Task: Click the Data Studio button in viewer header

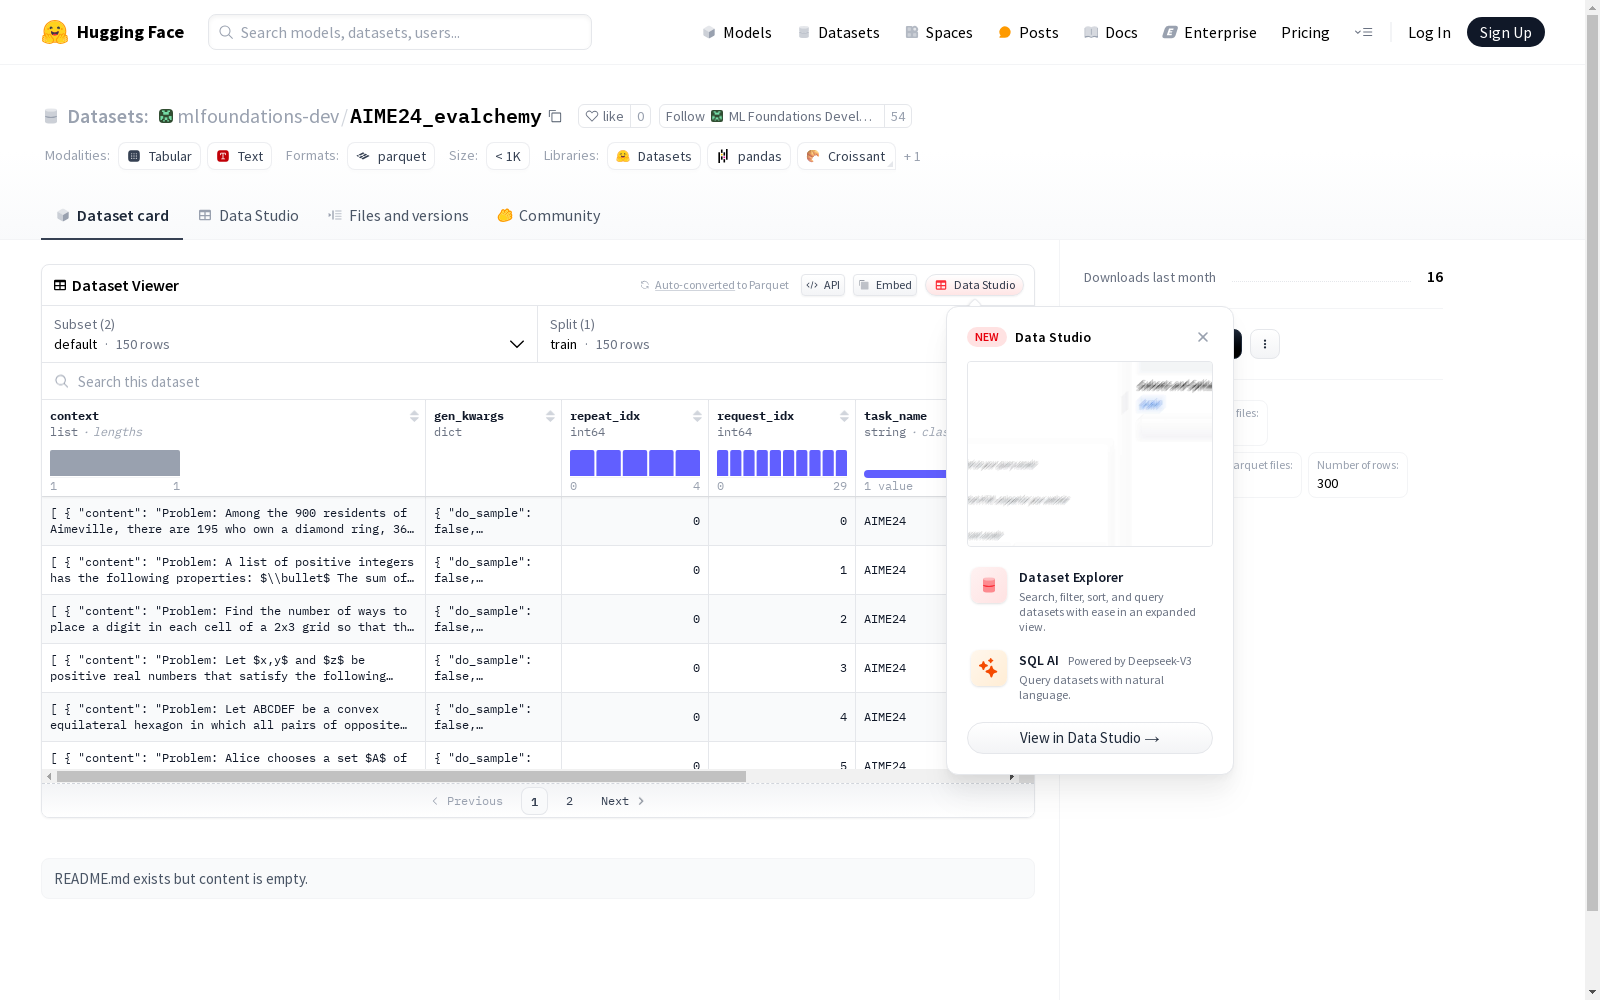Action: [x=974, y=285]
